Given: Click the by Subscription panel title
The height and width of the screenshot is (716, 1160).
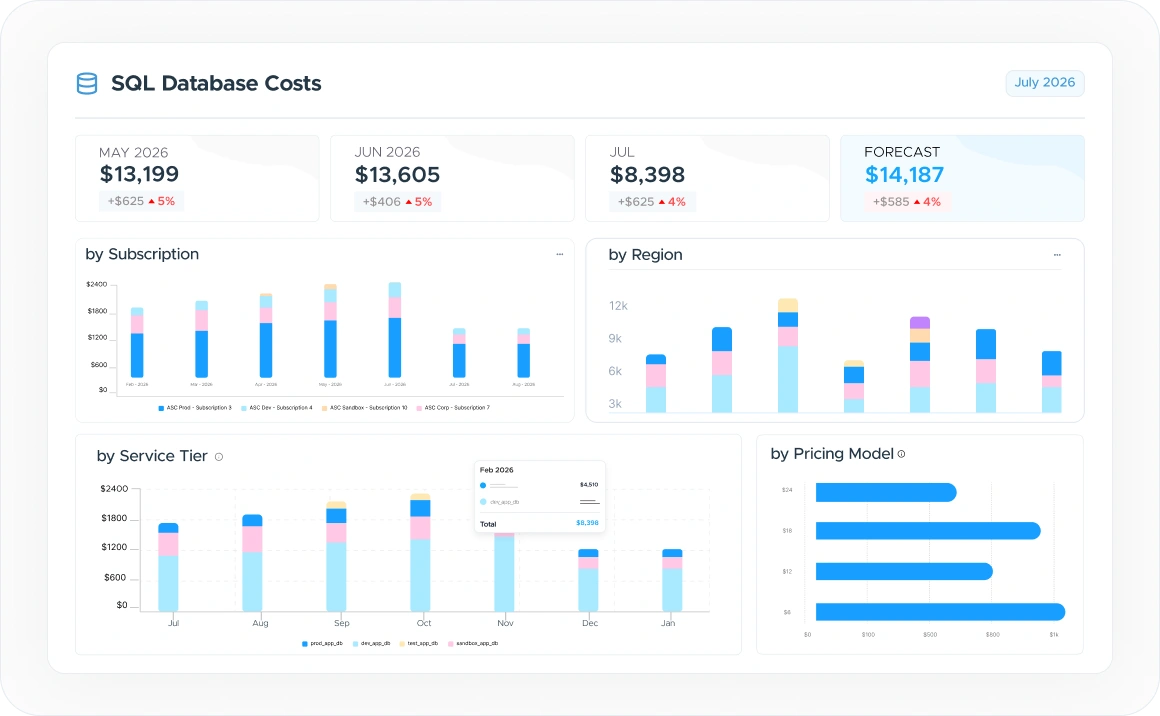Looking at the screenshot, I should tap(142, 254).
